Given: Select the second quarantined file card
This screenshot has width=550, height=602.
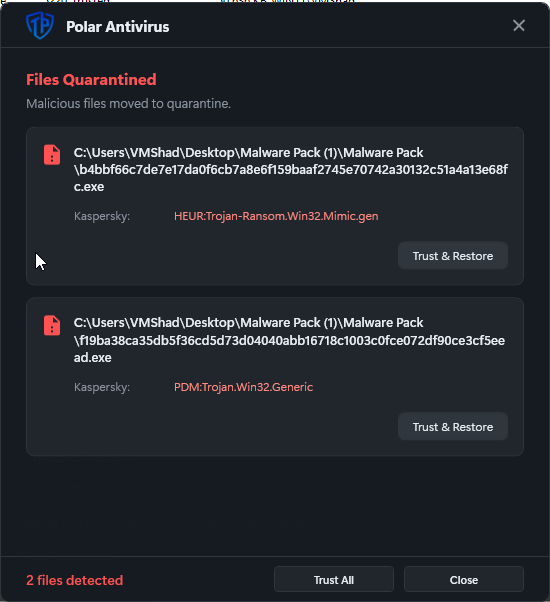Looking at the screenshot, I should (275, 377).
